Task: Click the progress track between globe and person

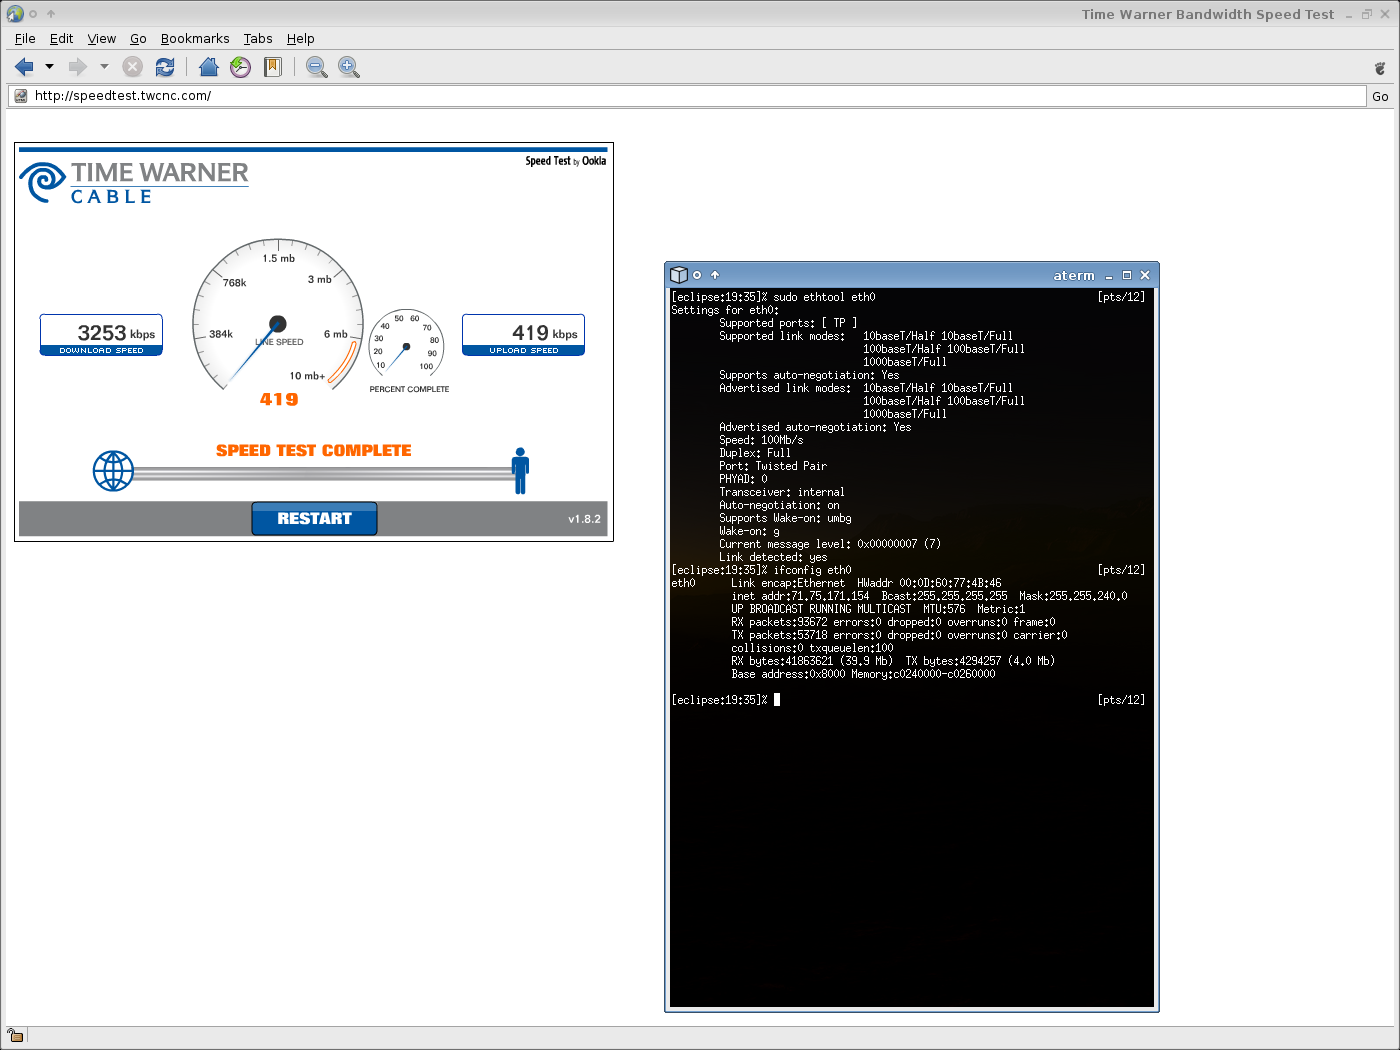Action: 323,473
